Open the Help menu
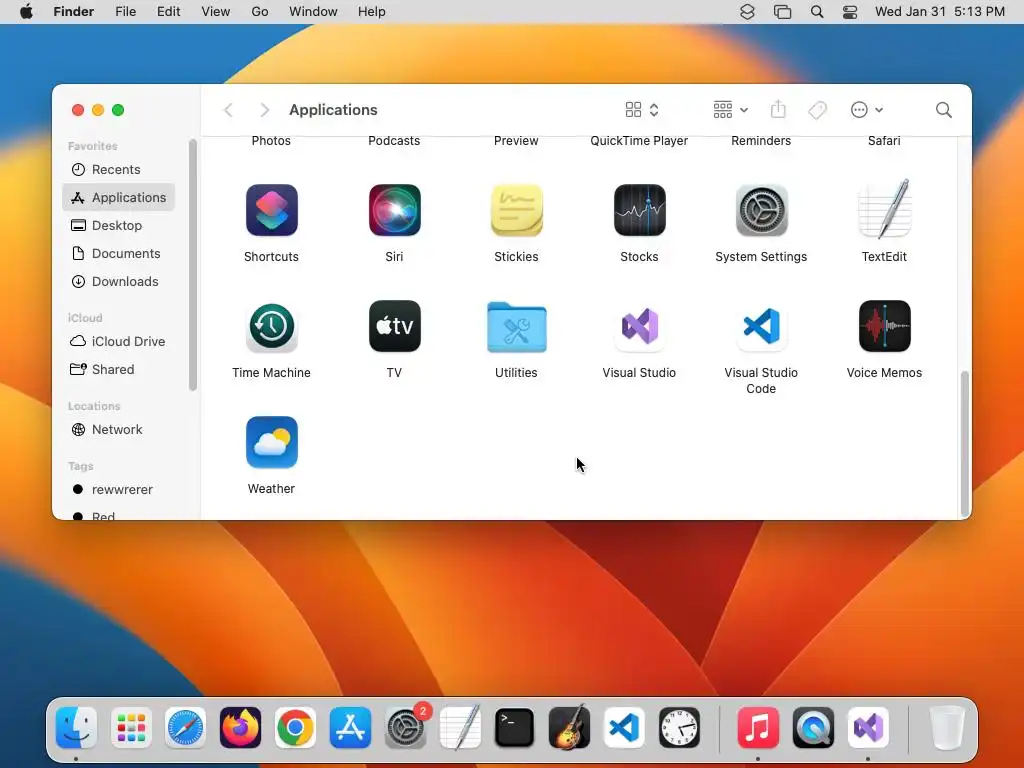 pyautogui.click(x=372, y=12)
